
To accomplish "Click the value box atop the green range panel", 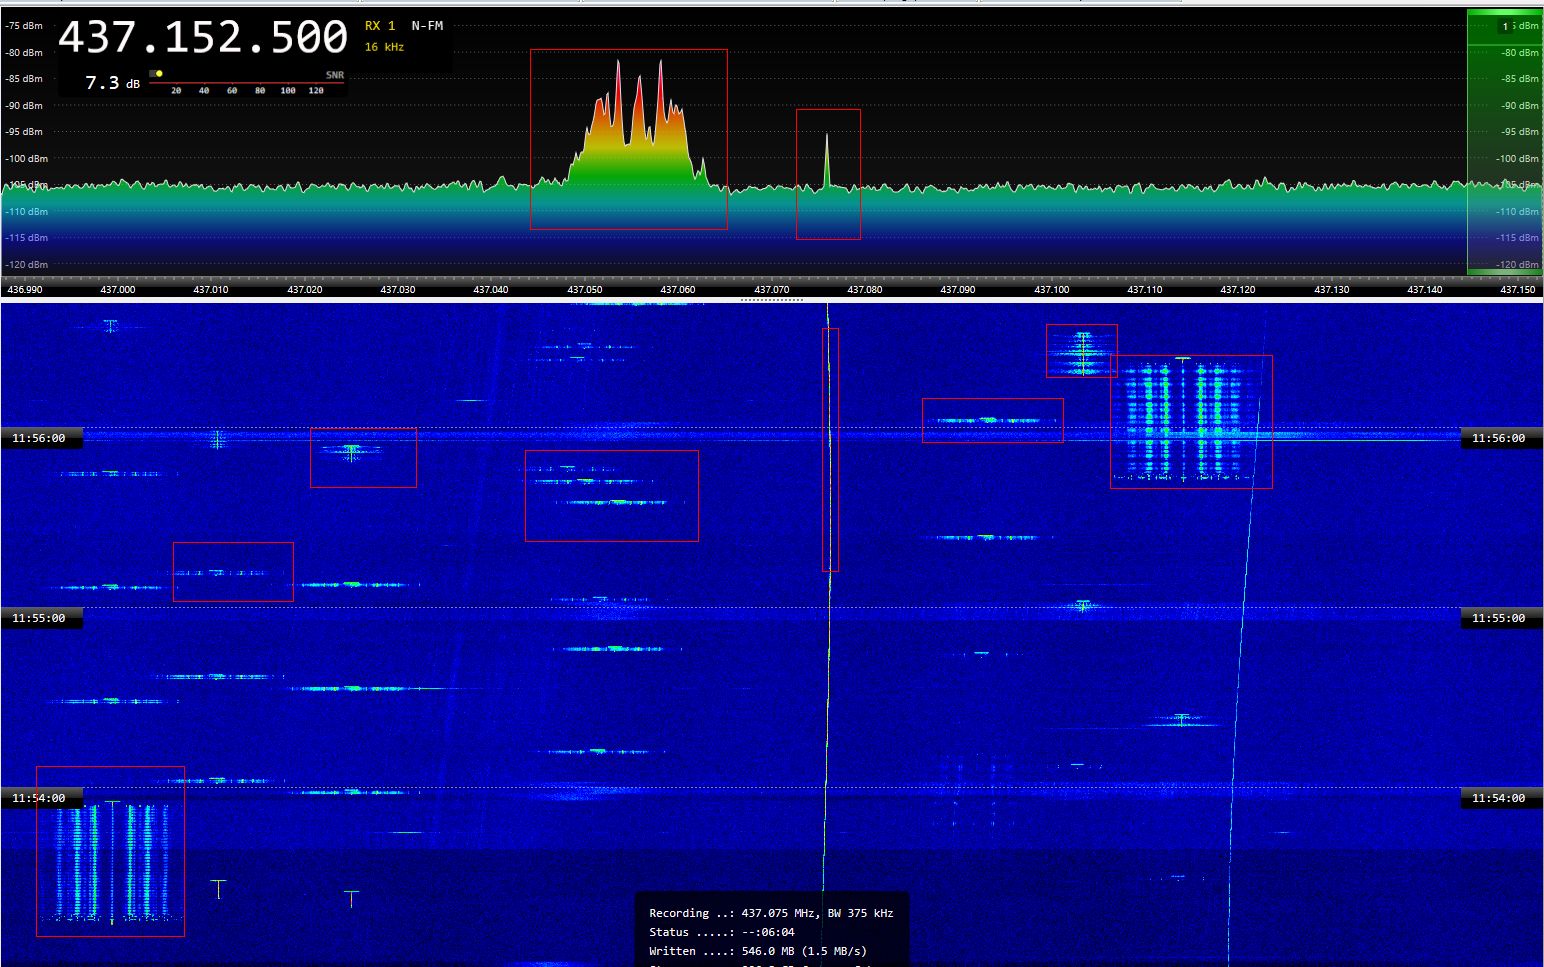I will pos(1506,26).
